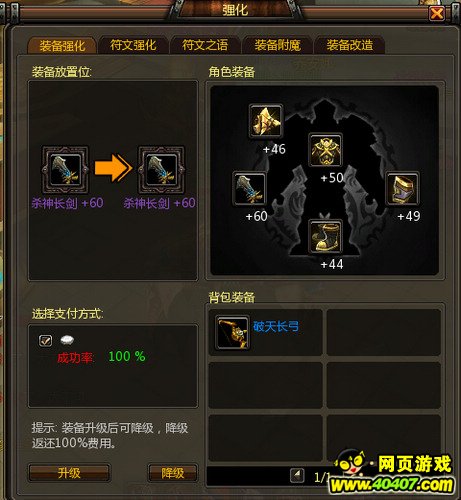
Task: Switch to the 符文强化 tab
Action: 133,45
